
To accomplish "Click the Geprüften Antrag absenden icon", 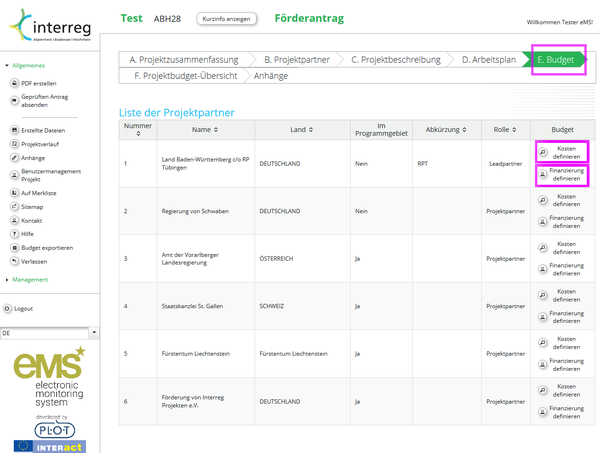I will (x=12, y=100).
